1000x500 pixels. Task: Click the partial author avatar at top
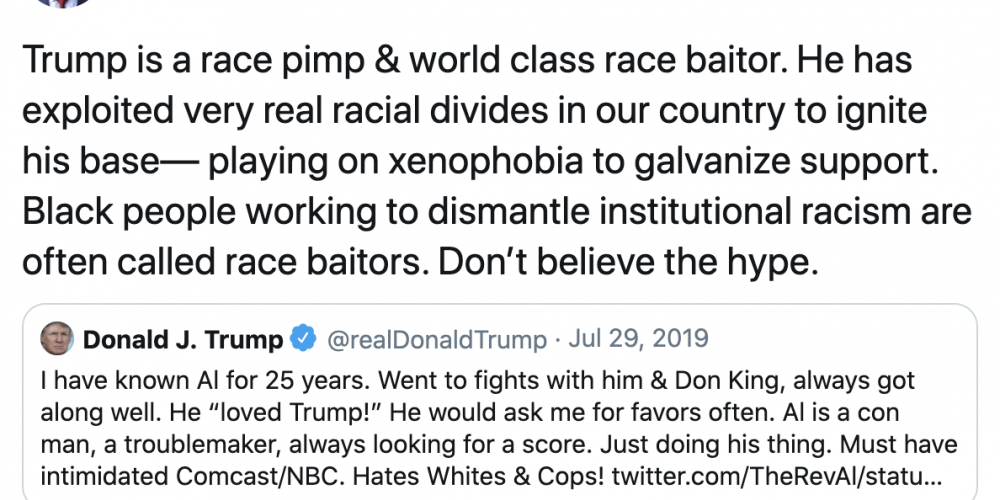(58, 3)
